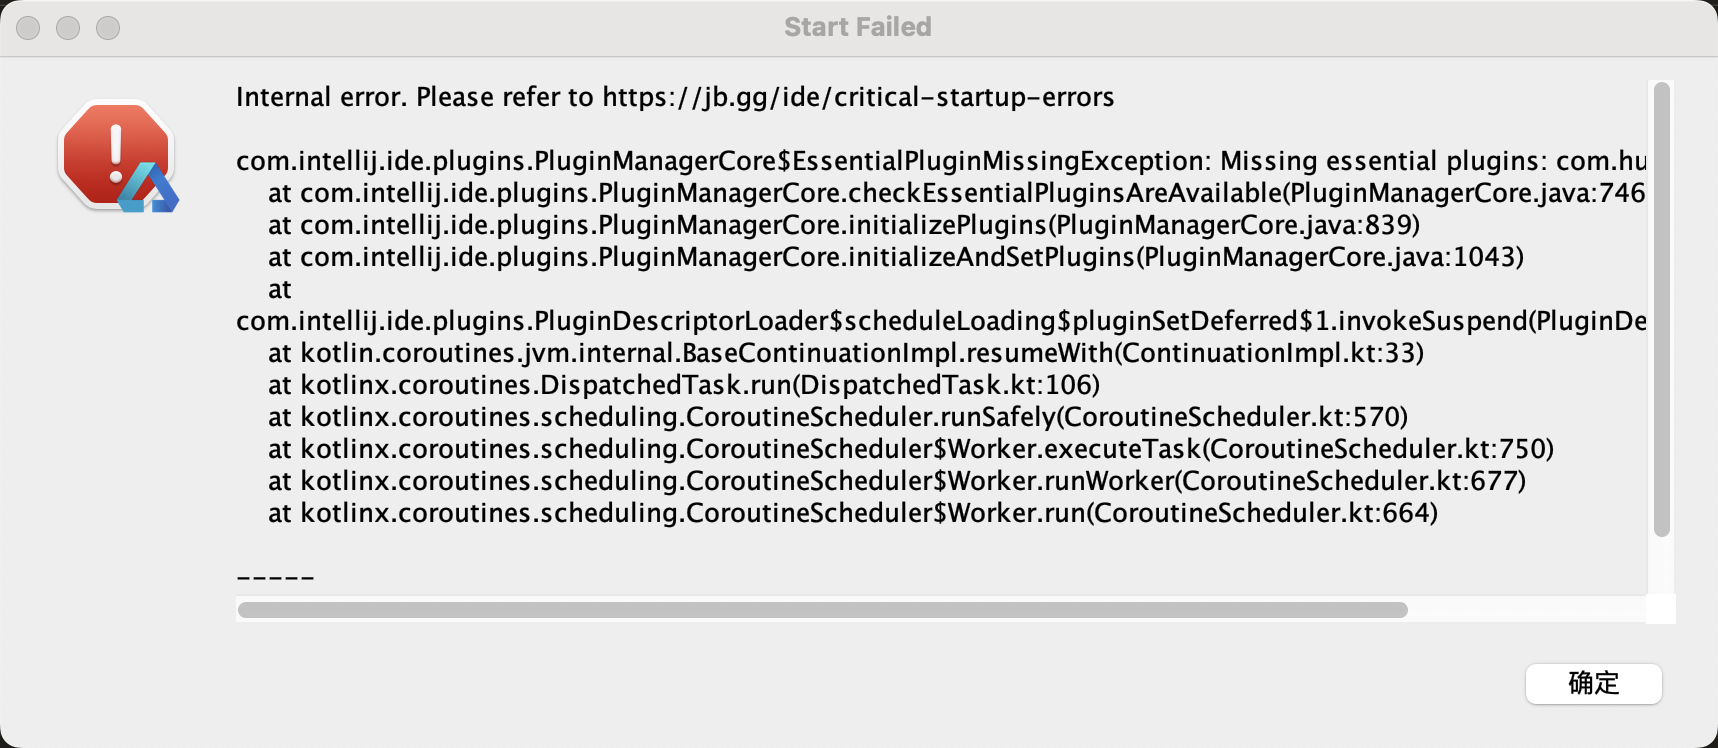Click vertical scrollbar track below the thumb
1718x748 pixels.
tap(1662, 566)
